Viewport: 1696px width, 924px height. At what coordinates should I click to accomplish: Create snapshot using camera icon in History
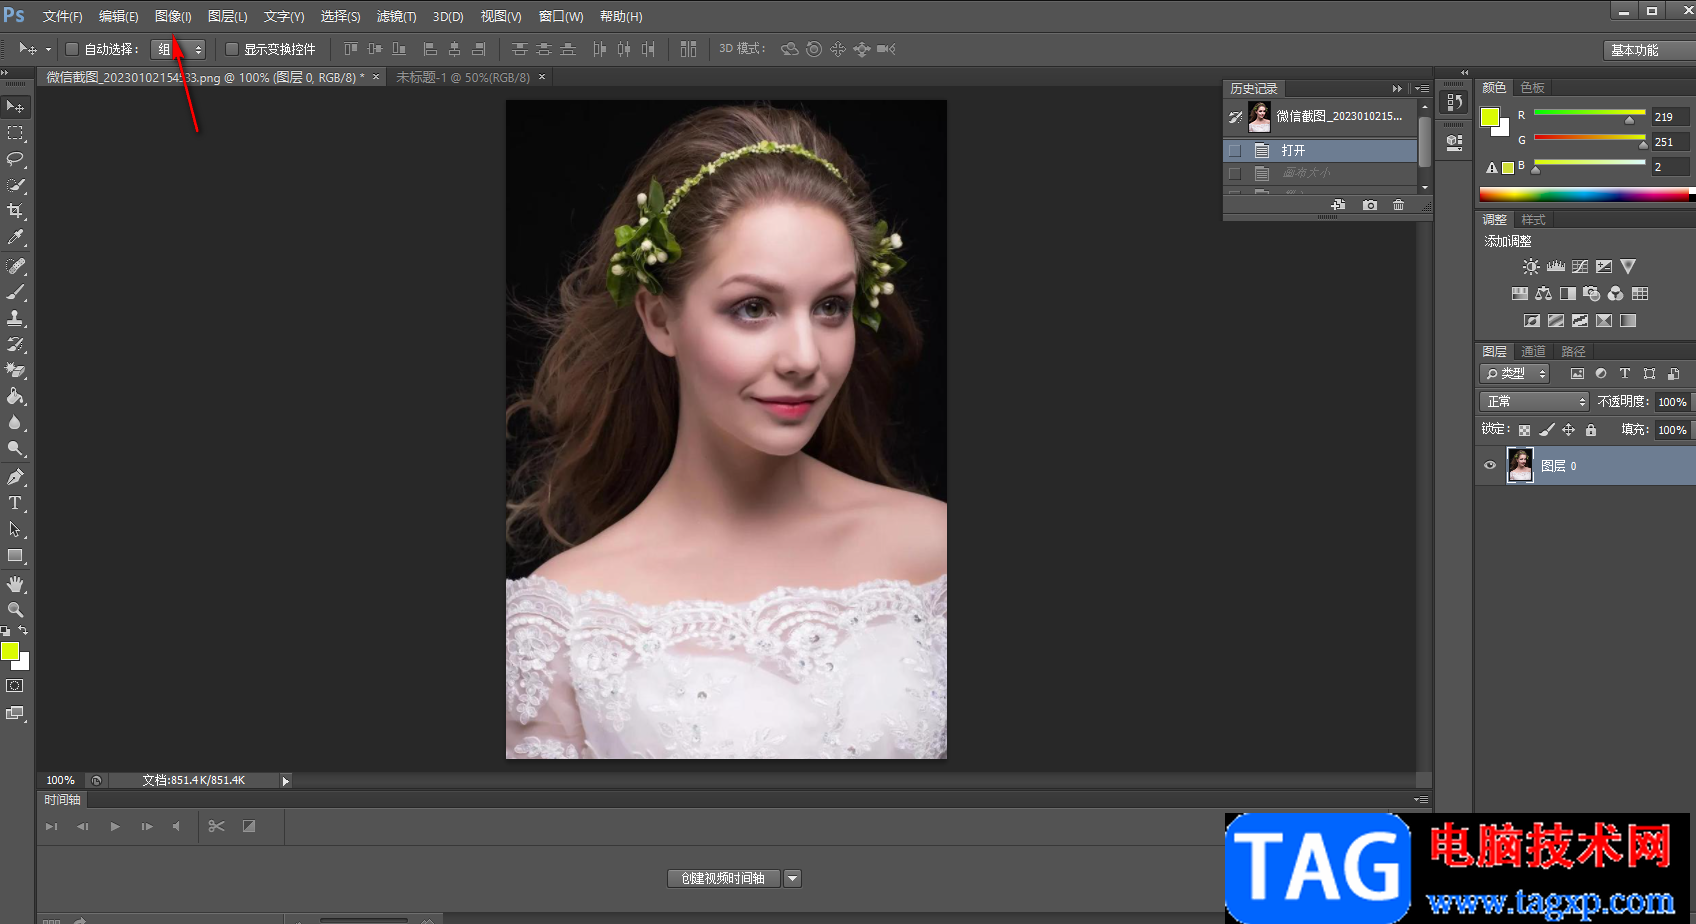tap(1369, 205)
